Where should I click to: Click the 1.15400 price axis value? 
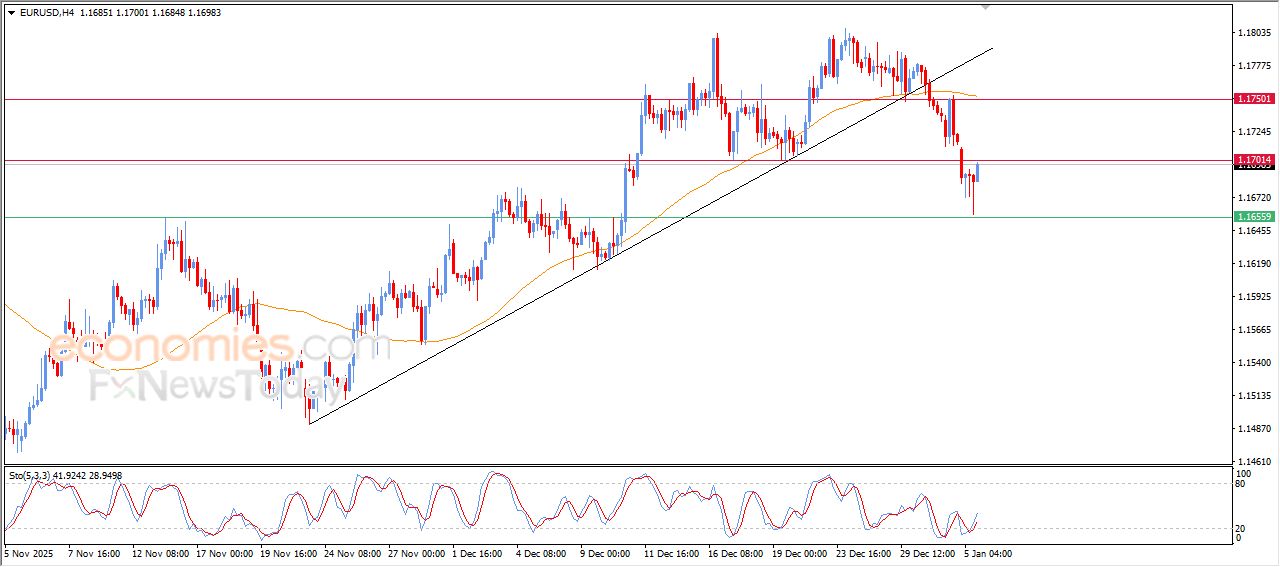point(1255,363)
